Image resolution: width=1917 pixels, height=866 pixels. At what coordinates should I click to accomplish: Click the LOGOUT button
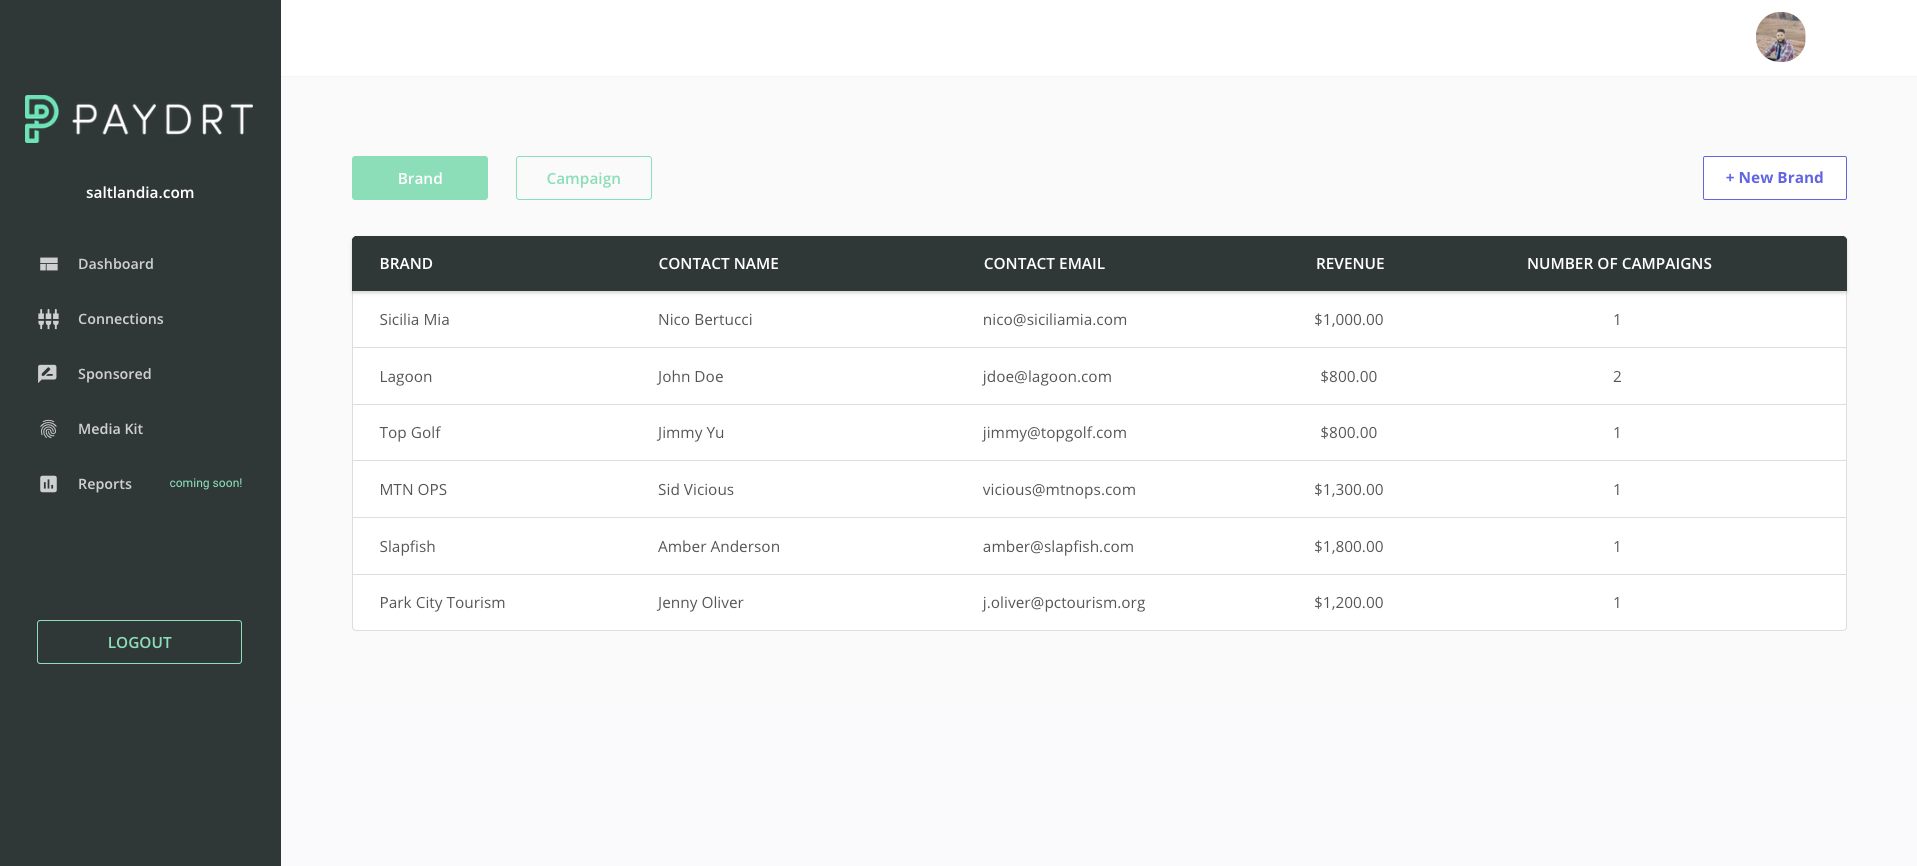pos(139,642)
